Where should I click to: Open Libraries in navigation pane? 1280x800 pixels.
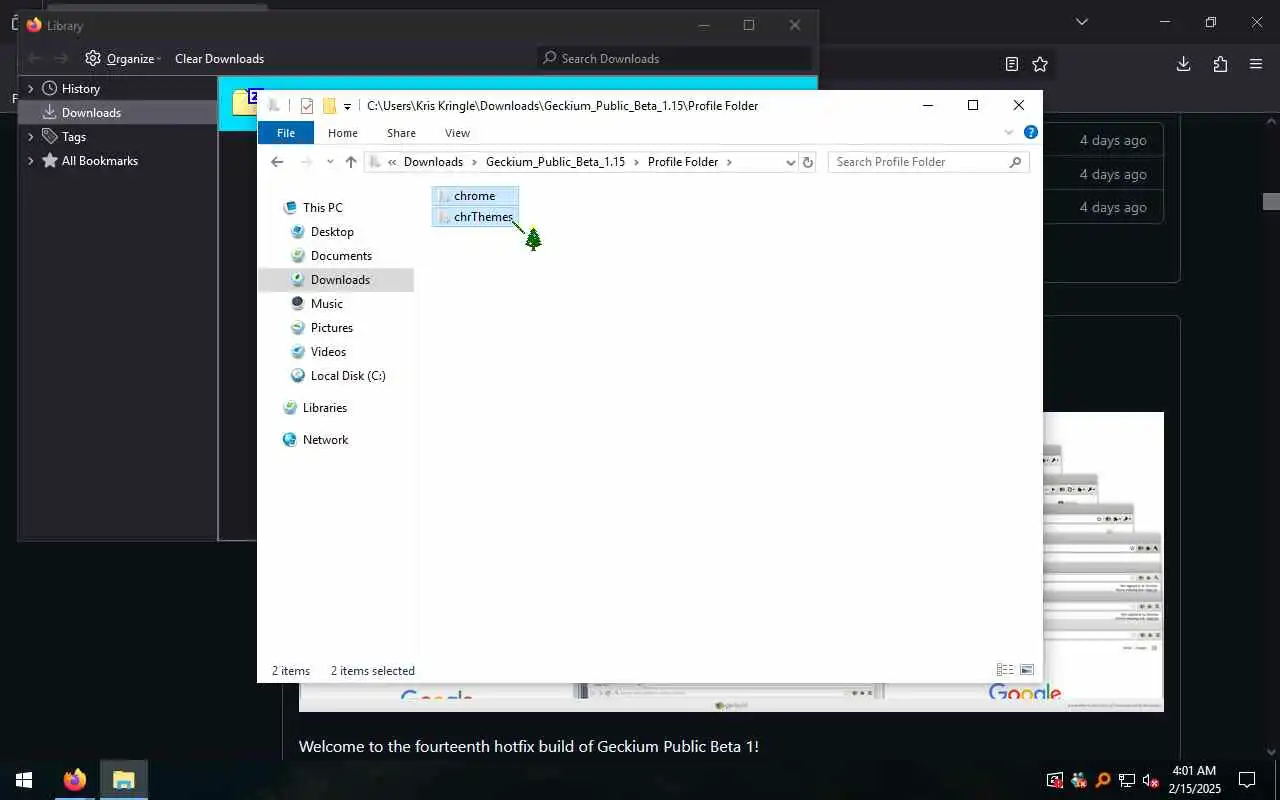324,408
